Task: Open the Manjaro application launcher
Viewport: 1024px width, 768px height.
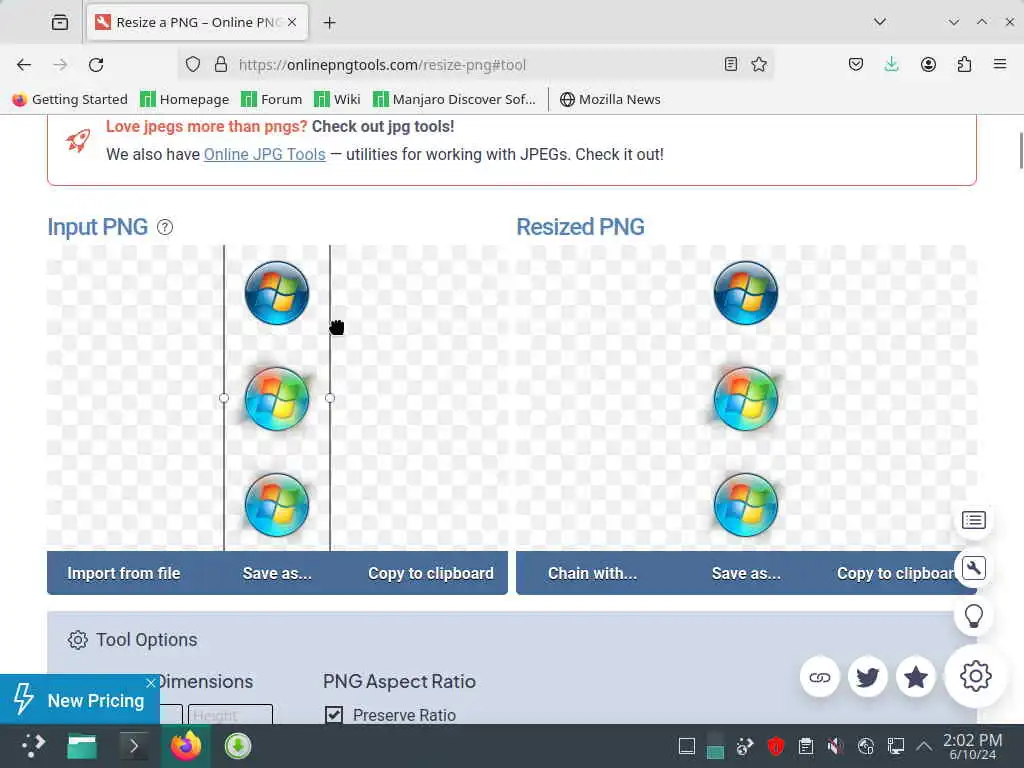Action: click(33, 746)
